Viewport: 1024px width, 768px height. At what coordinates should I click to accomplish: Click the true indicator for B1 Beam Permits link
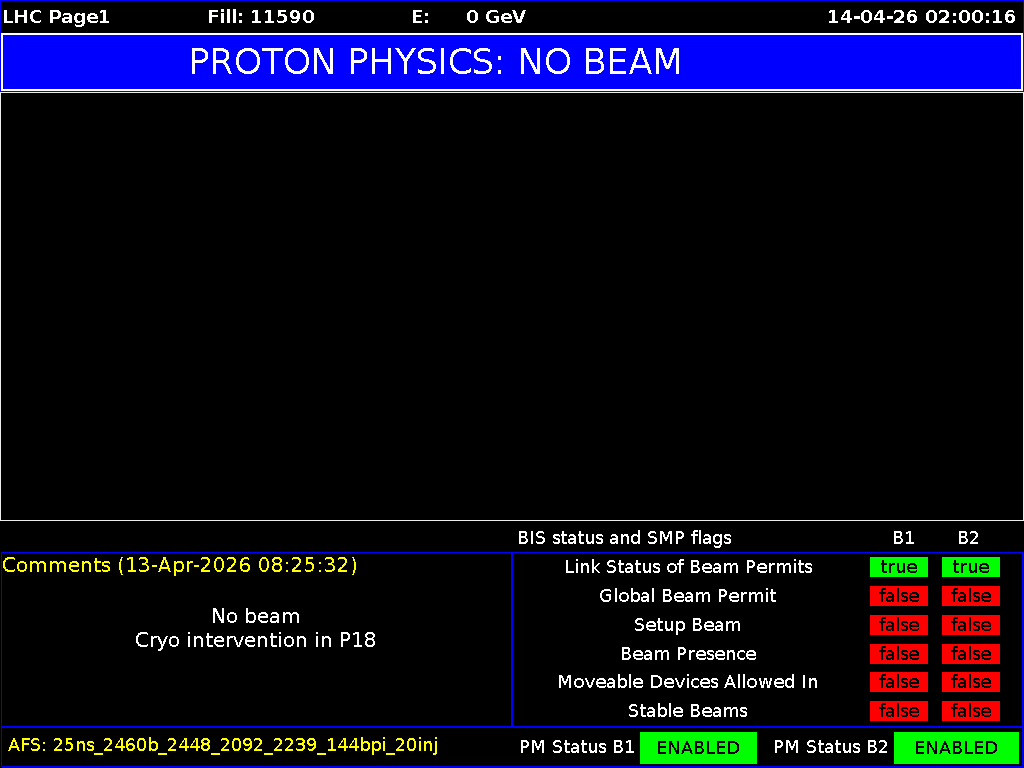coord(898,567)
